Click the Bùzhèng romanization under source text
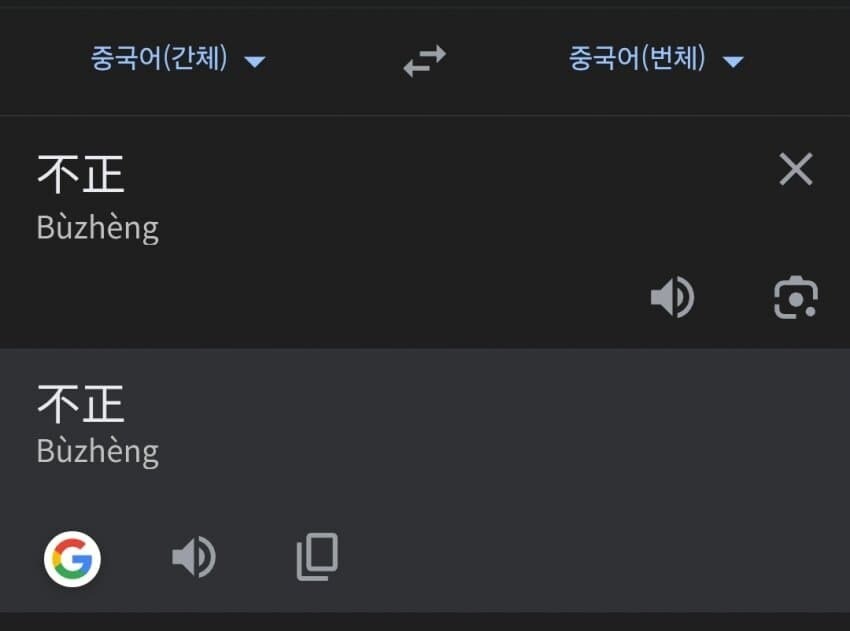The height and width of the screenshot is (631, 850). click(97, 228)
